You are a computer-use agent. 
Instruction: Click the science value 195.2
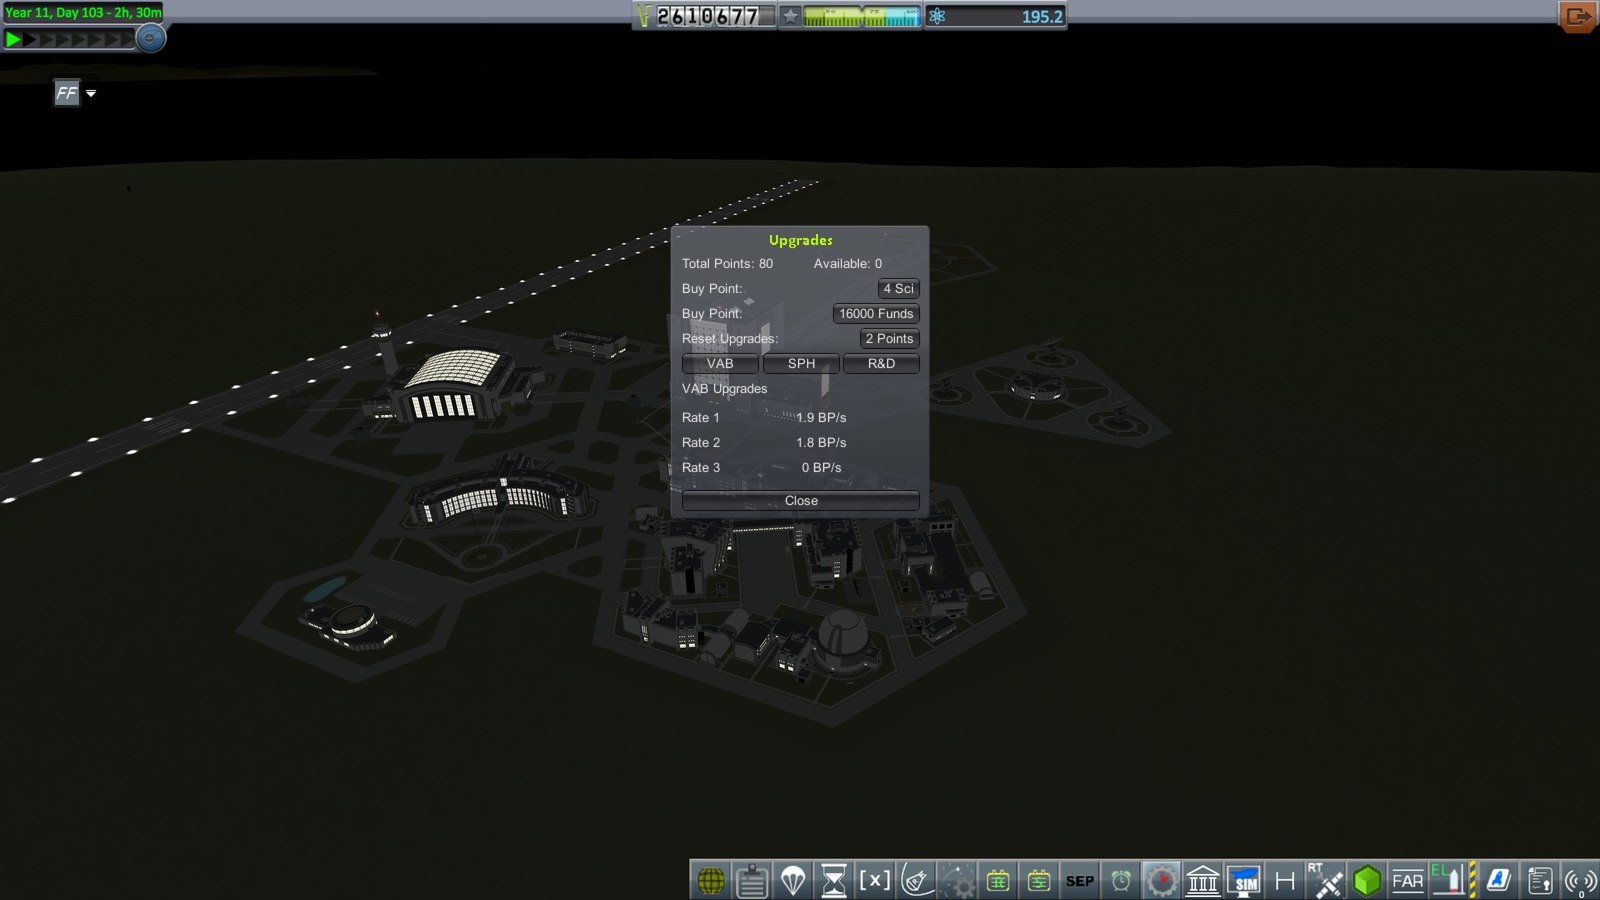(x=1042, y=17)
